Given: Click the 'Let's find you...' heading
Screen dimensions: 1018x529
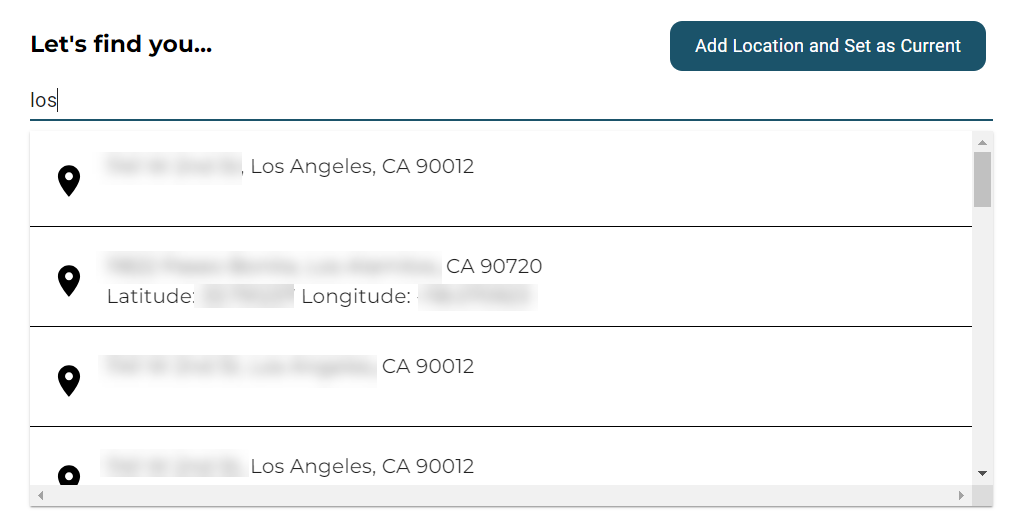Looking at the screenshot, I should tap(121, 44).
